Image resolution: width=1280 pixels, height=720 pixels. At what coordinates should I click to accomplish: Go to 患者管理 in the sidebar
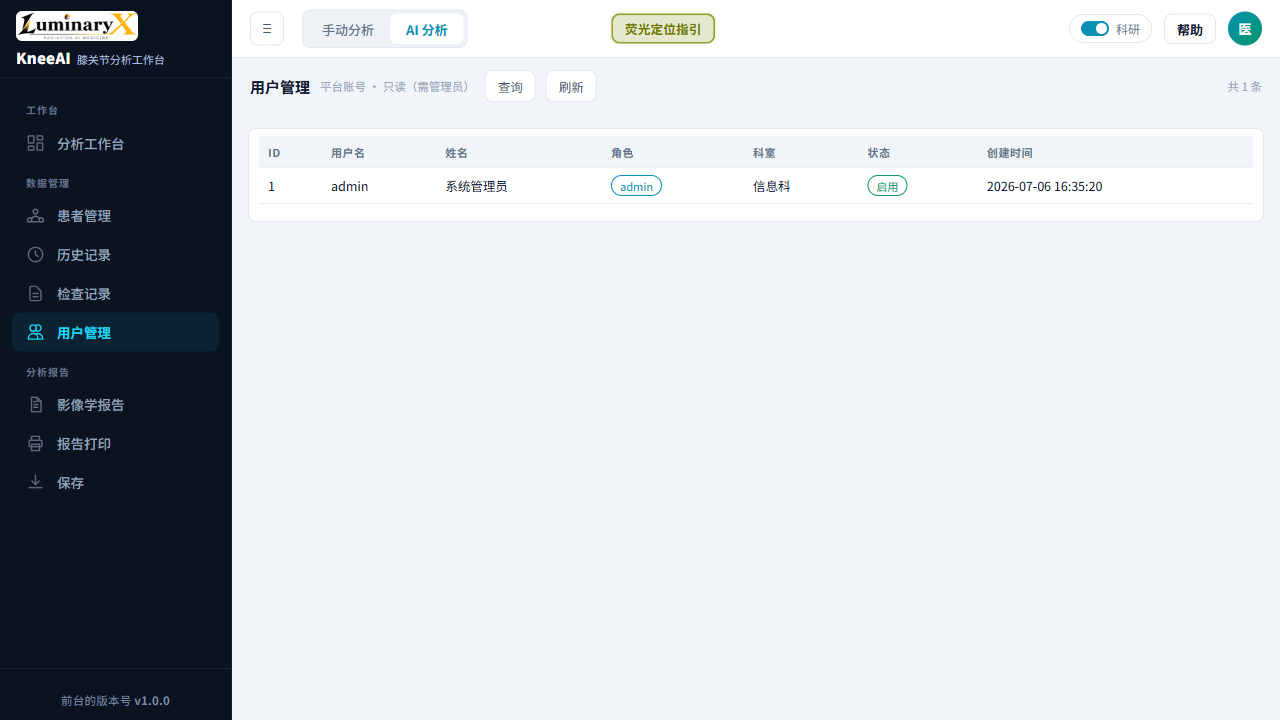[x=115, y=216]
